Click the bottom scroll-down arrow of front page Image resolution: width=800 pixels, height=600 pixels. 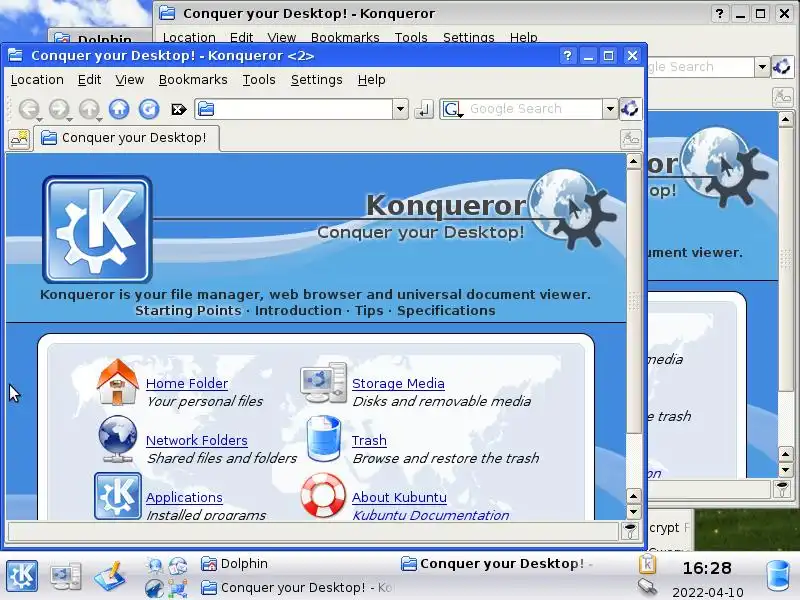pyautogui.click(x=633, y=511)
